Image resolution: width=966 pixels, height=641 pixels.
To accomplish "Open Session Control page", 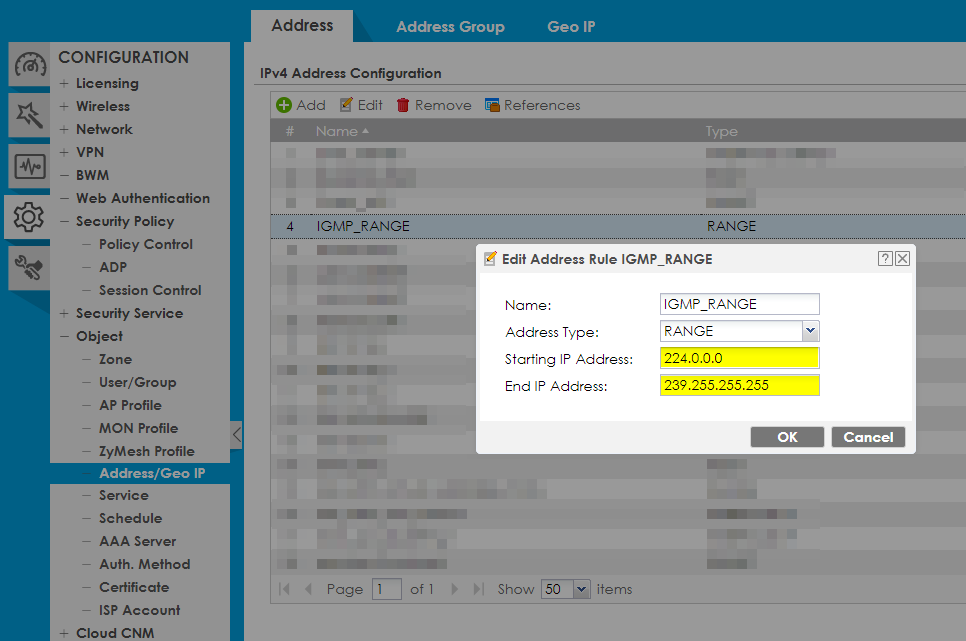I will tap(150, 290).
